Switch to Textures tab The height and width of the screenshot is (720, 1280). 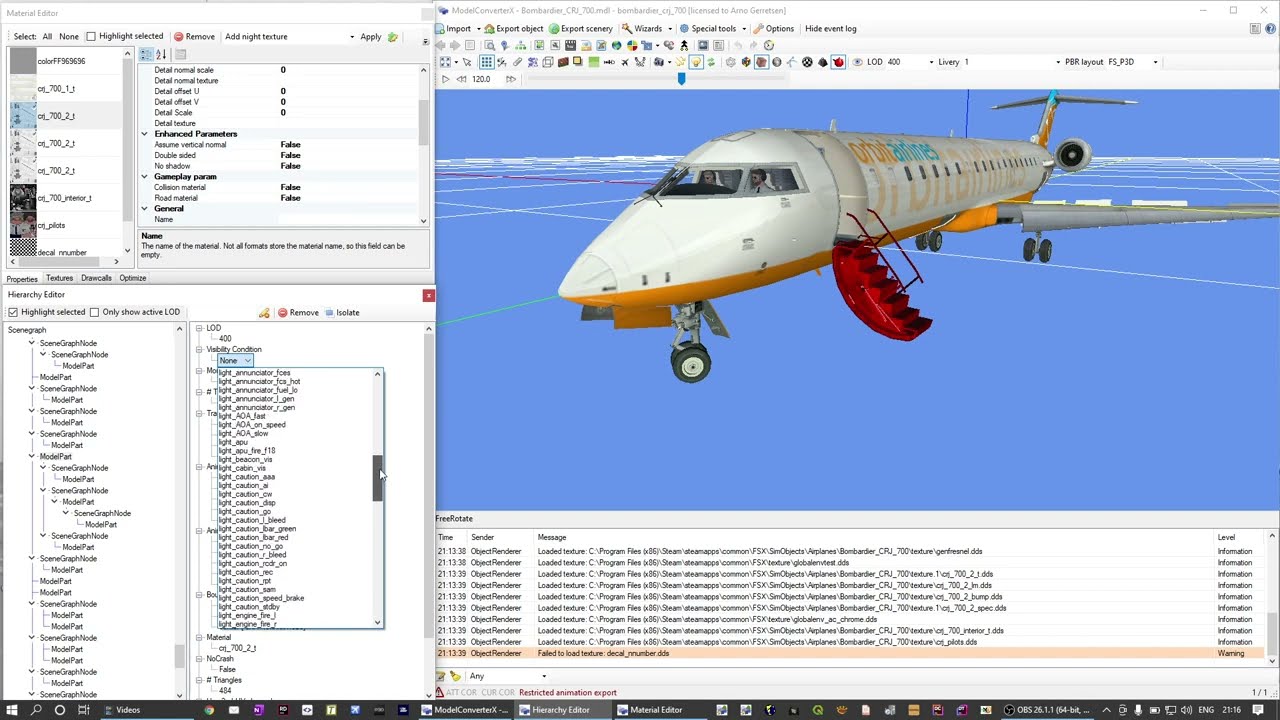[x=59, y=278]
